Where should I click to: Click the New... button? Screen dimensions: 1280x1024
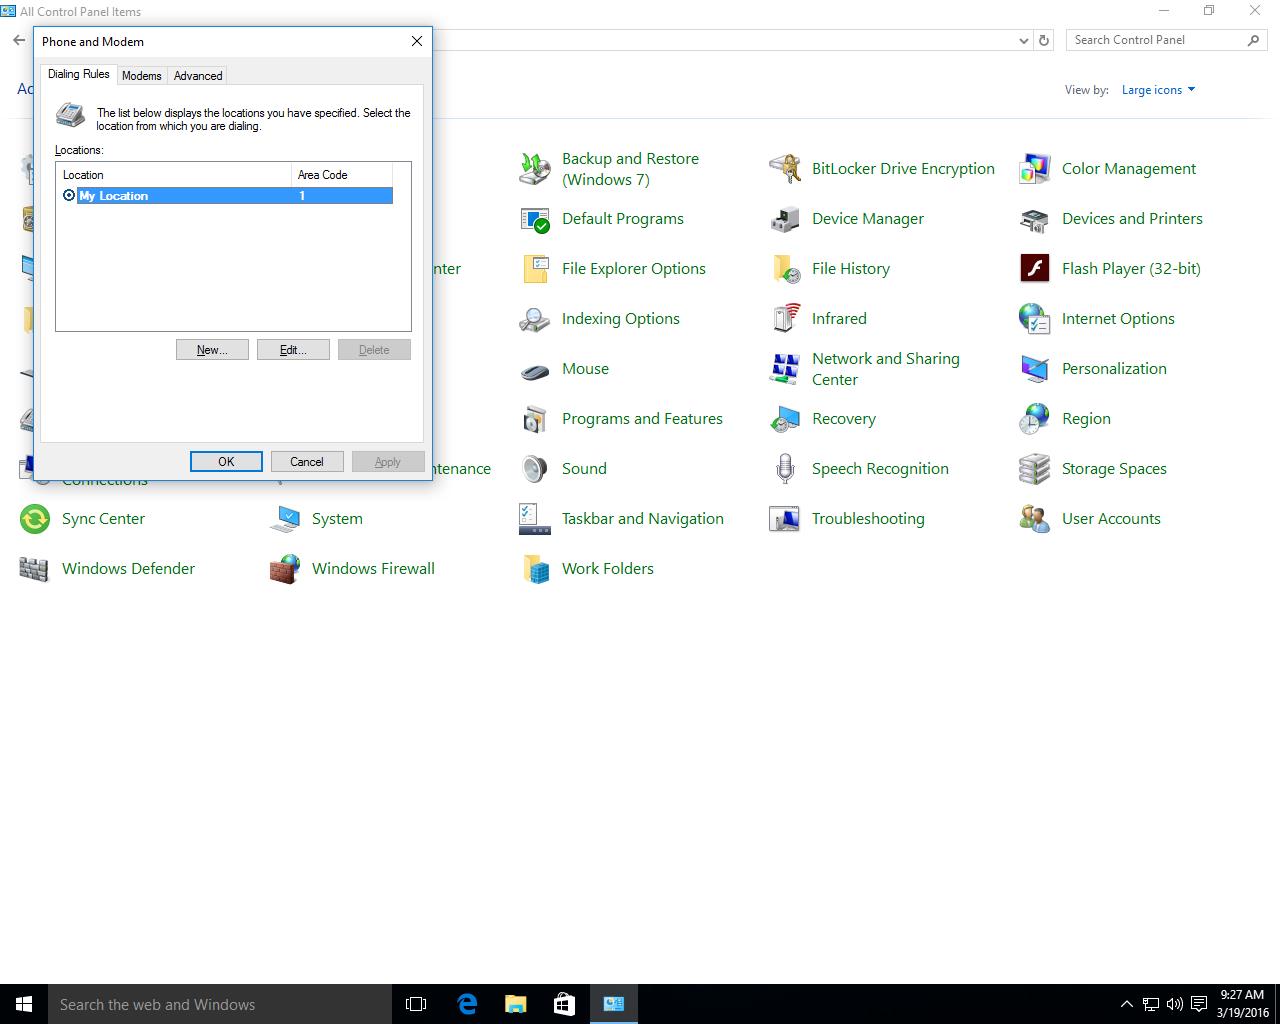coord(212,350)
